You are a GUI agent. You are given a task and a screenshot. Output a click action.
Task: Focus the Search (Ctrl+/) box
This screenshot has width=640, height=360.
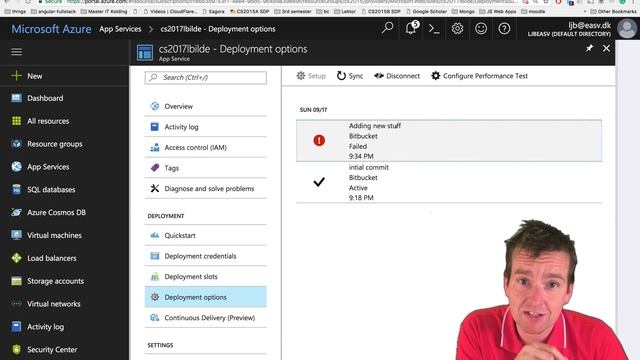coord(206,78)
